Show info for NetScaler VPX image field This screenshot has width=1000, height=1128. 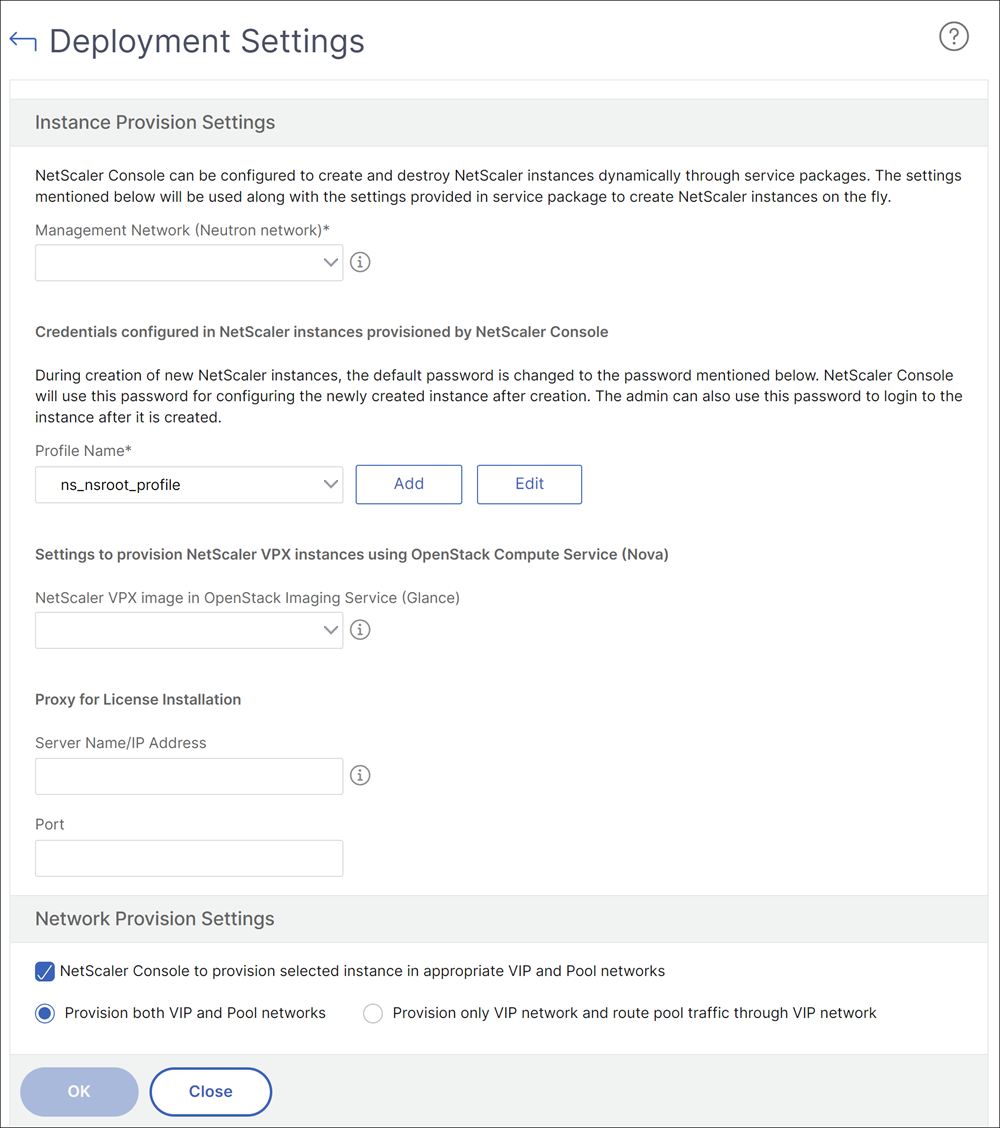coord(360,630)
